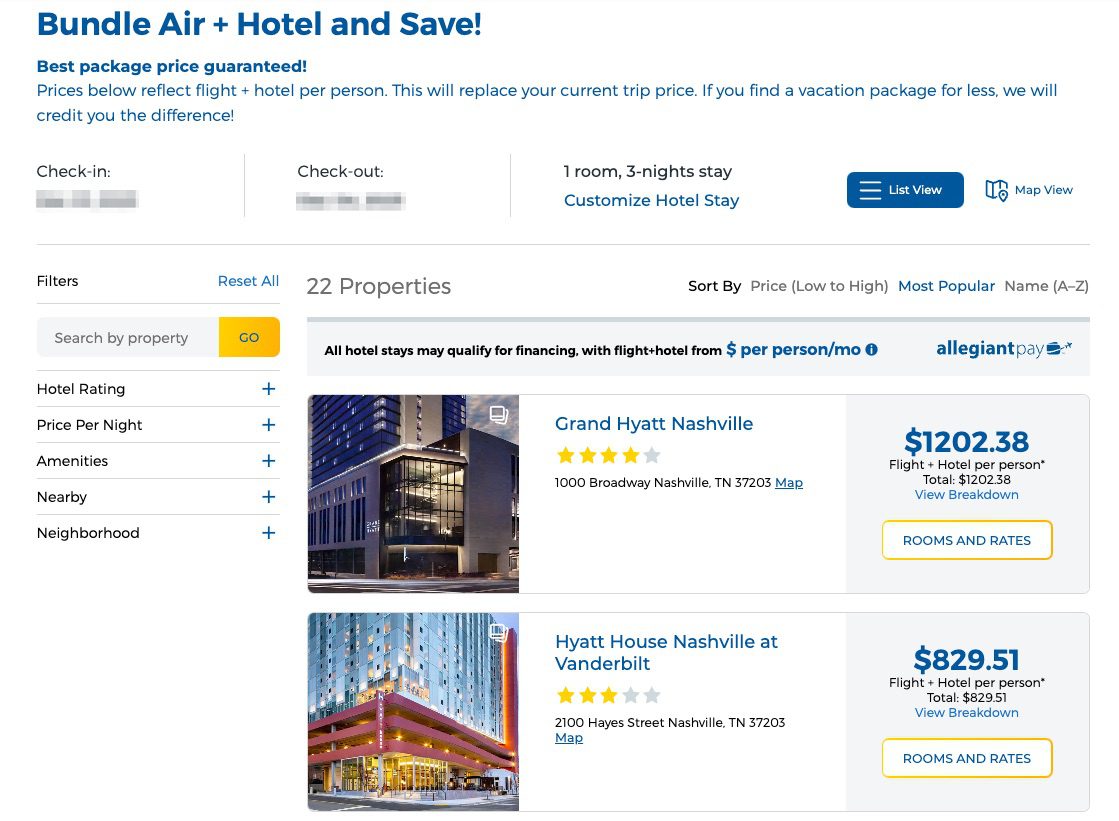Click the Search by property field
1119x821 pixels.
[127, 338]
